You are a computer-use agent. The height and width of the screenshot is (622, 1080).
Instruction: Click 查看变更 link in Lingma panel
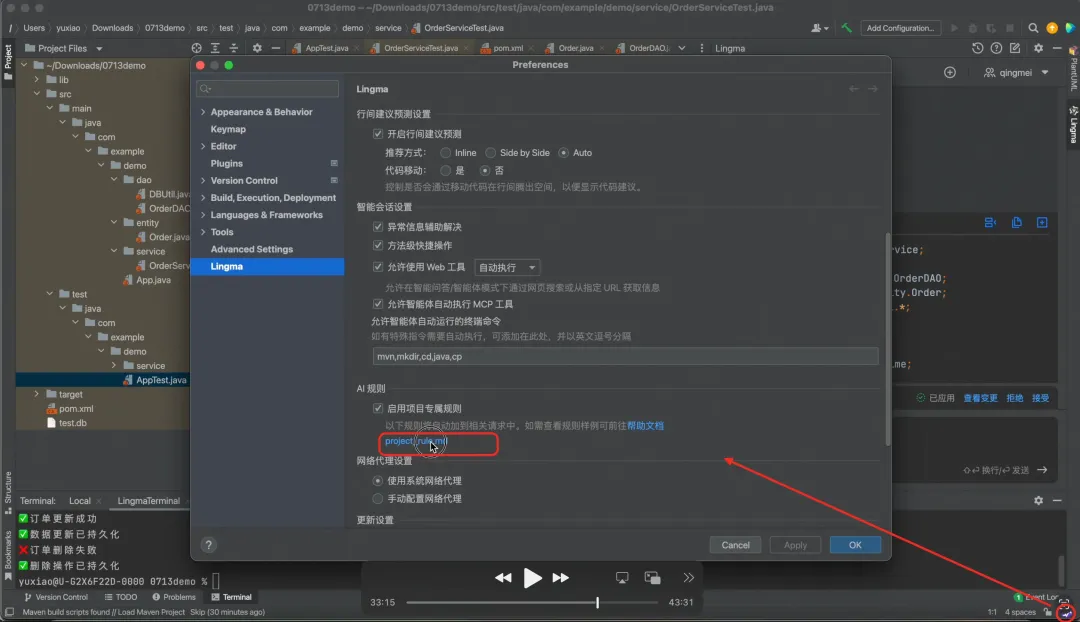point(980,398)
